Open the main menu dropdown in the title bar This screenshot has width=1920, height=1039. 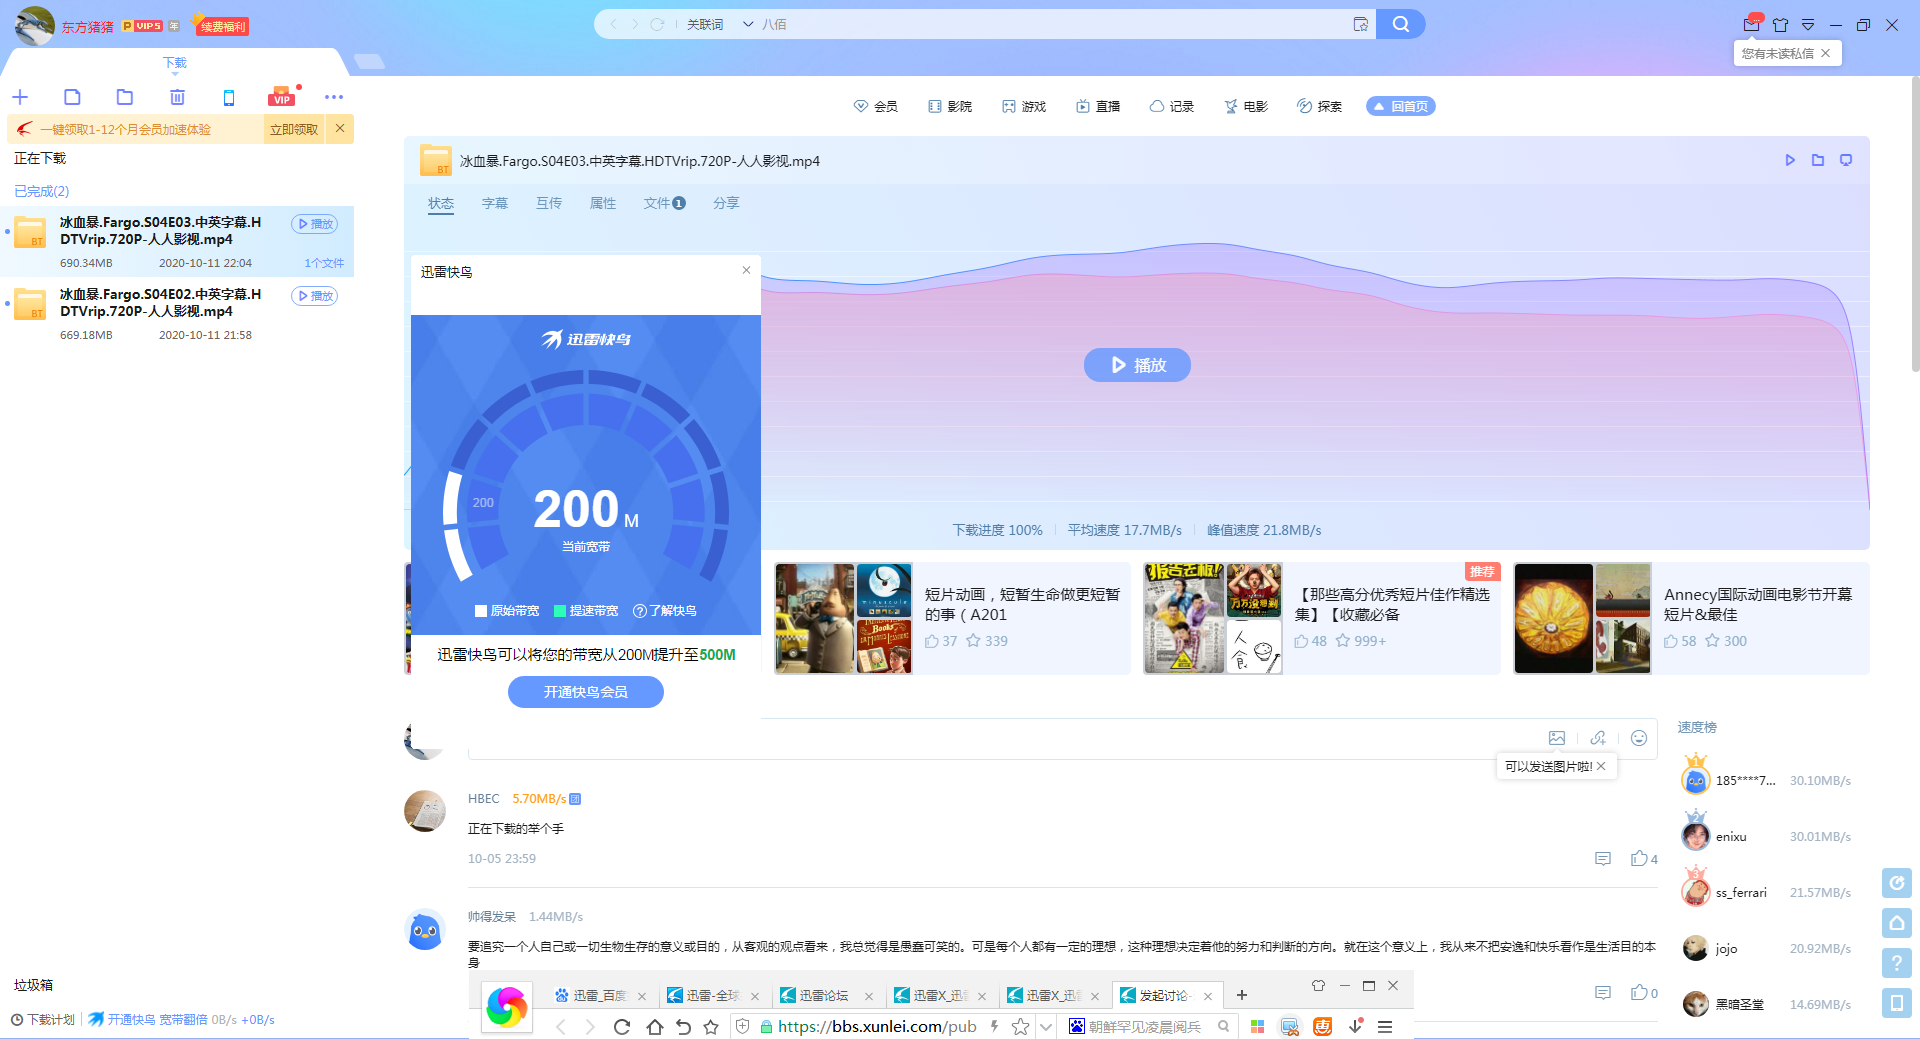pyautogui.click(x=1808, y=25)
